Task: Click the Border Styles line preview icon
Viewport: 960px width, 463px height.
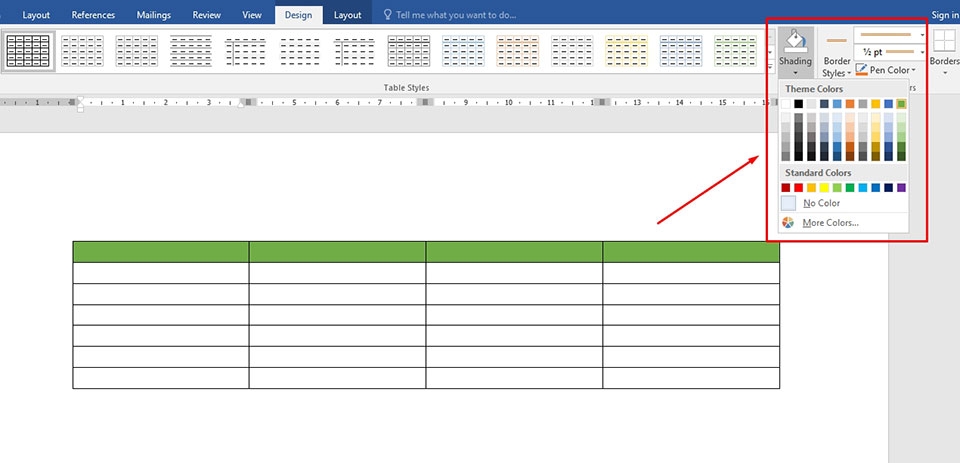Action: tap(836, 40)
